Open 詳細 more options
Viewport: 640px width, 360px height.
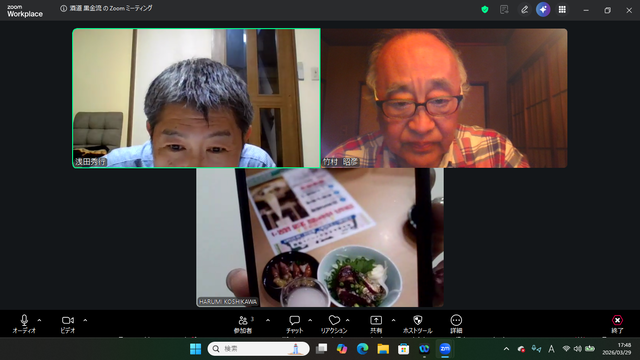click(x=456, y=324)
